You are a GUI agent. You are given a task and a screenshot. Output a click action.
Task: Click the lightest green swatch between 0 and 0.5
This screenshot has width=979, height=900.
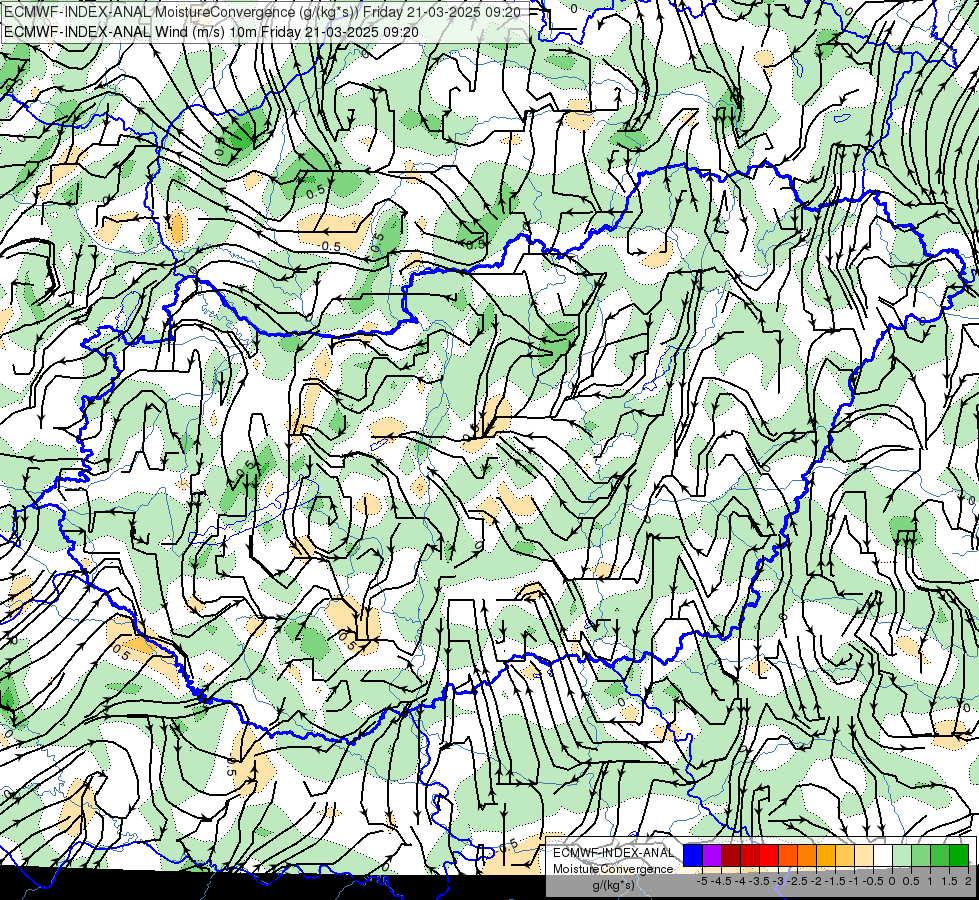(x=902, y=856)
